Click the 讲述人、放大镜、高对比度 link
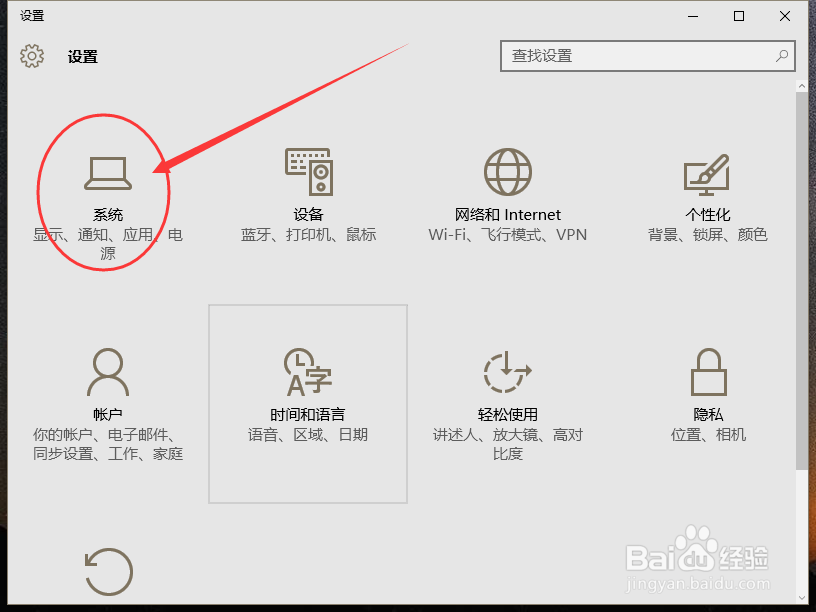The width and height of the screenshot is (816, 612). tap(508, 445)
